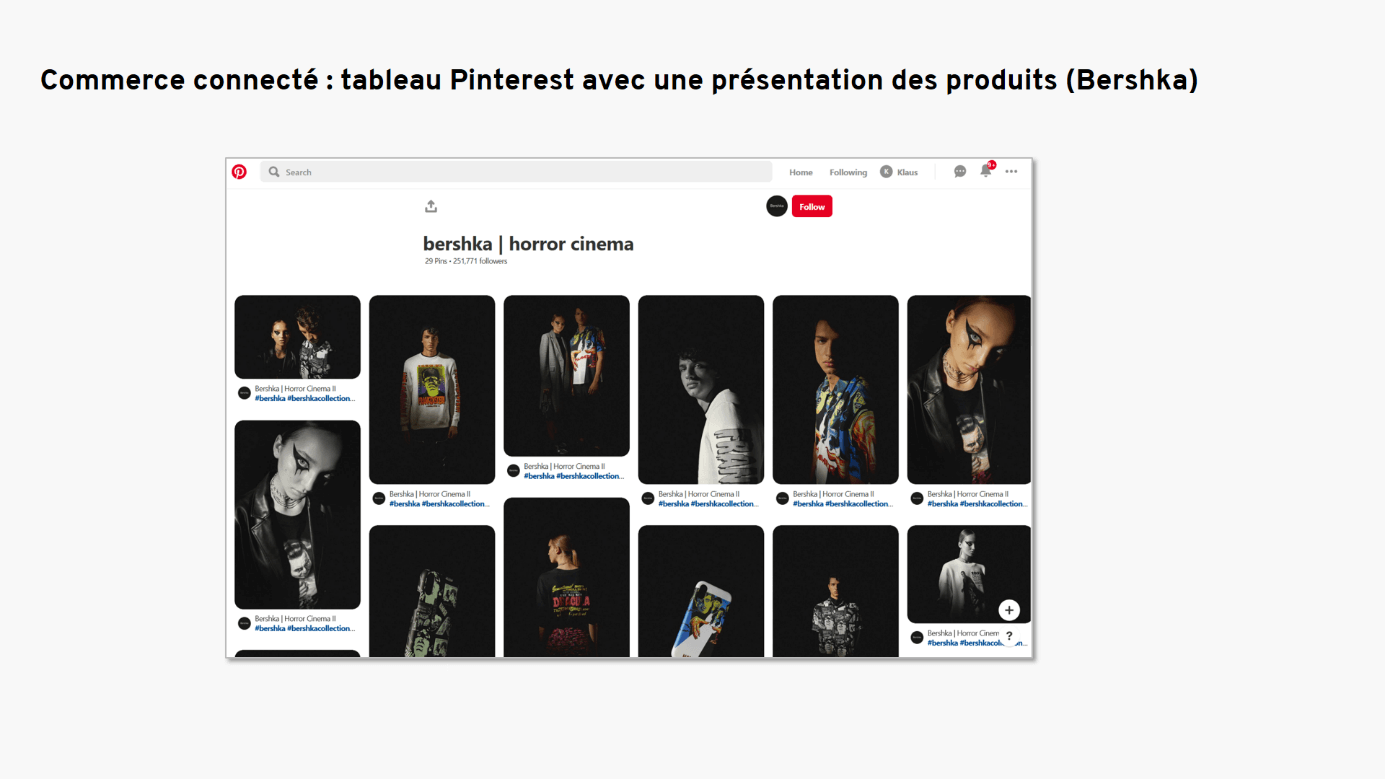Open the messages speech bubble icon
The image size is (1385, 779).
(x=960, y=172)
